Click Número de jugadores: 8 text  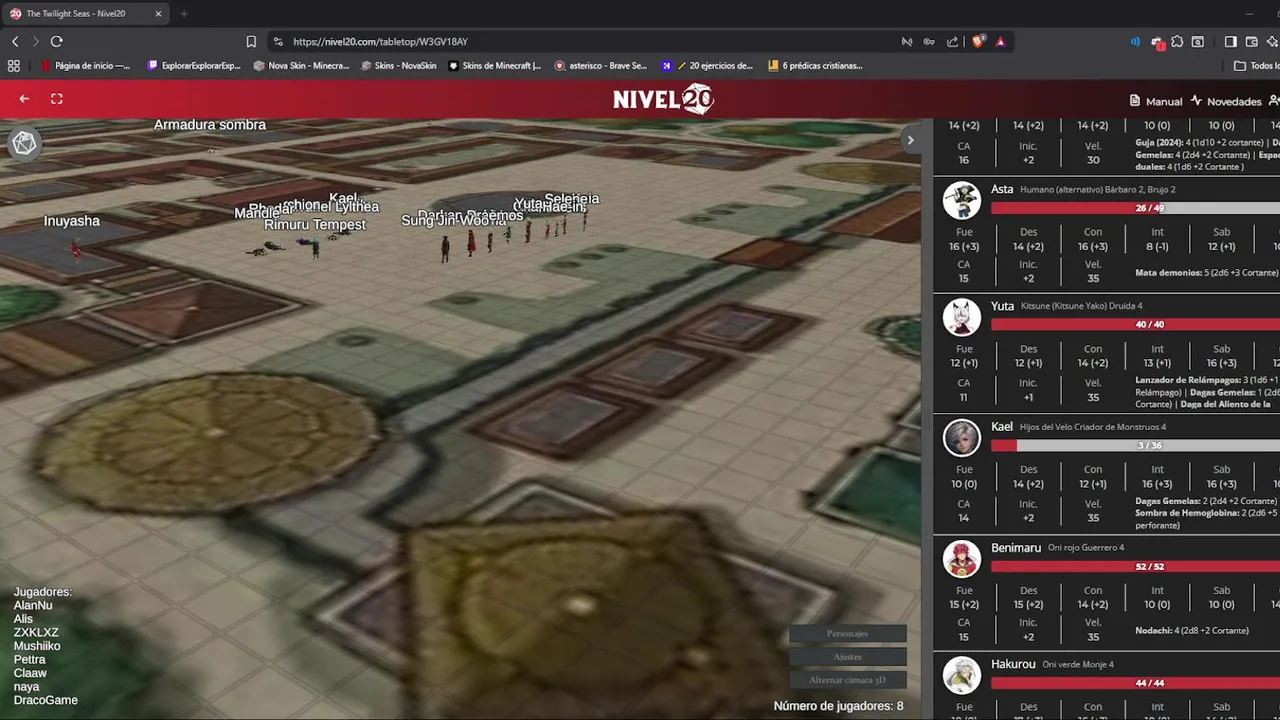838,706
